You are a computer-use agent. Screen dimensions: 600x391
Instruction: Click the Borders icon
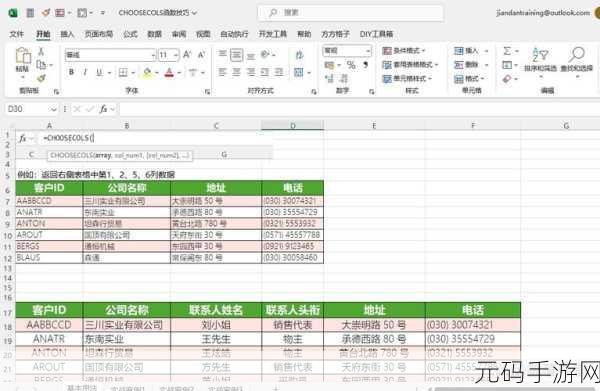[x=123, y=72]
